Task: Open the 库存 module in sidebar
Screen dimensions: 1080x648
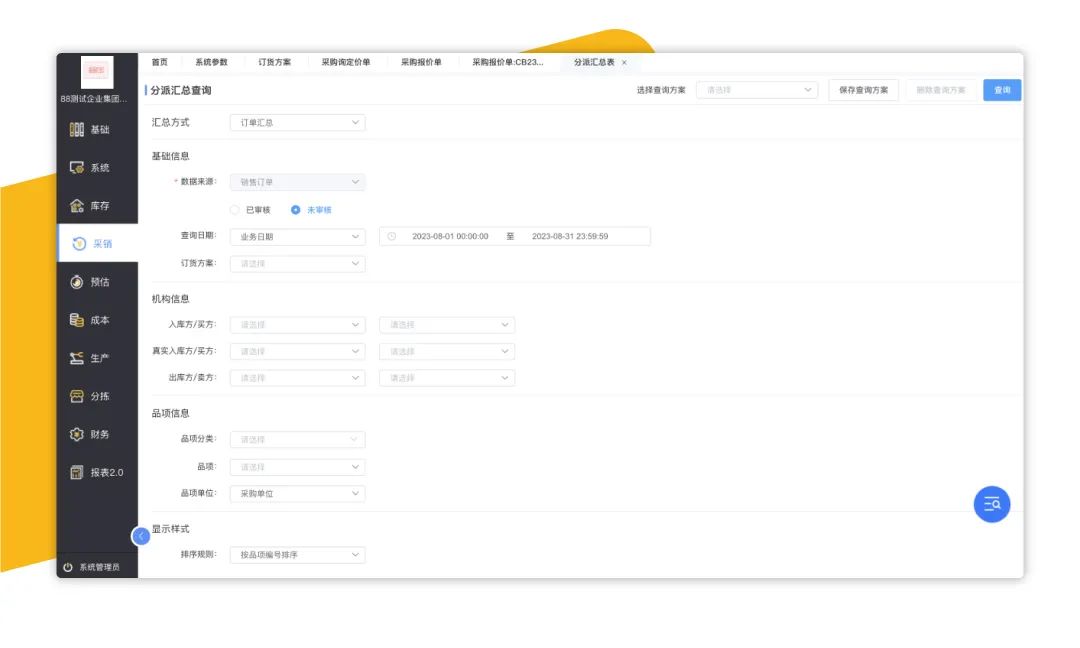Action: click(97, 206)
